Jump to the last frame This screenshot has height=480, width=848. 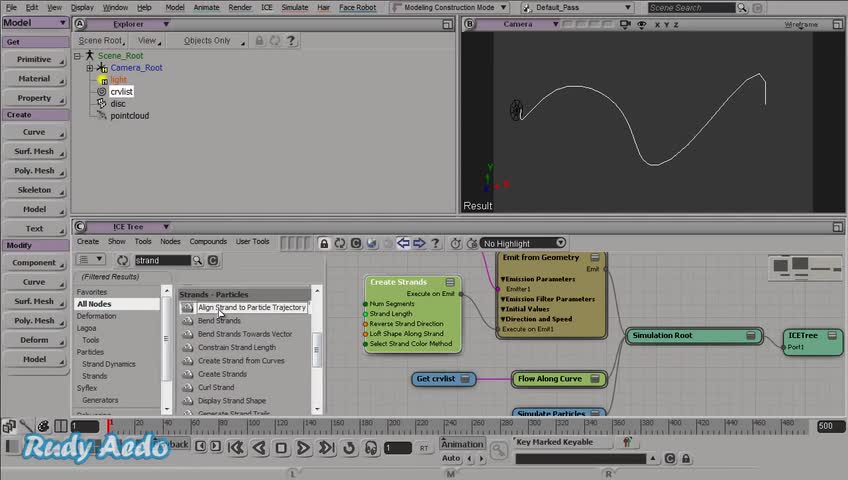(326, 448)
